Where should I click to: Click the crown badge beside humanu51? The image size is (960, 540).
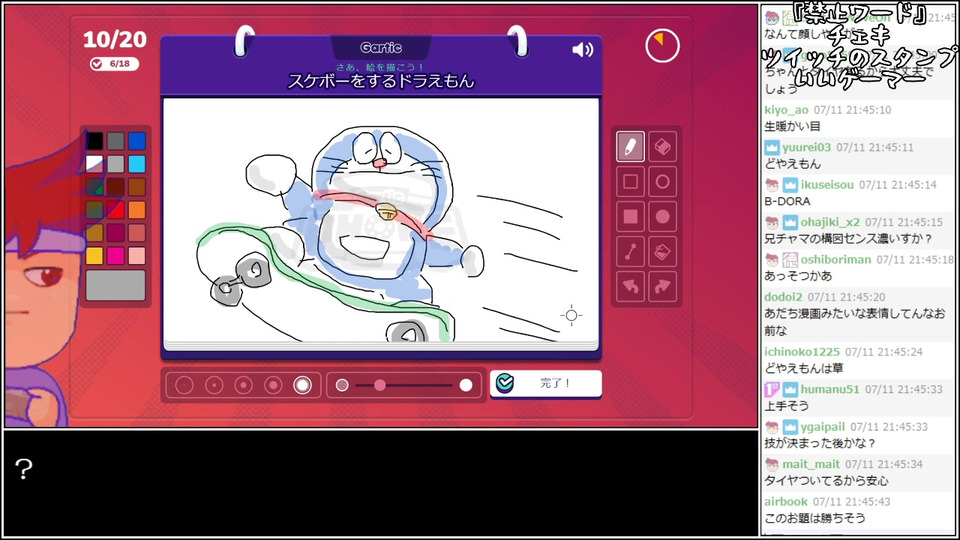[x=790, y=389]
